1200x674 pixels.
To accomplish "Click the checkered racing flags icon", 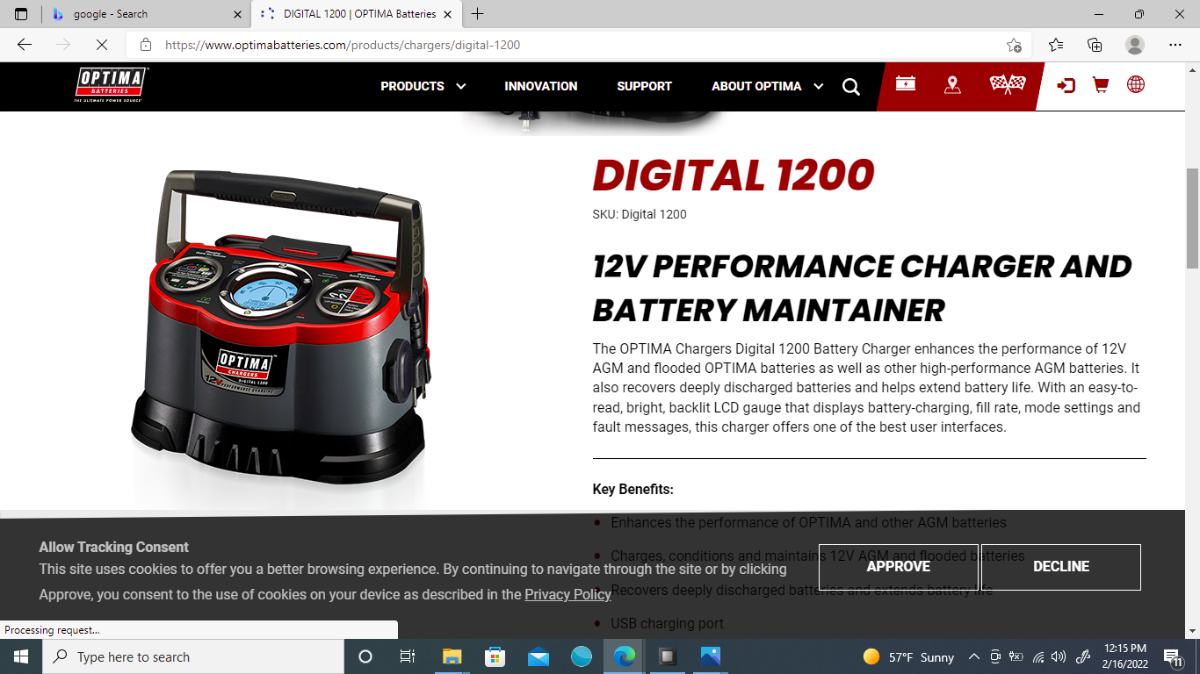I will 1007,85.
